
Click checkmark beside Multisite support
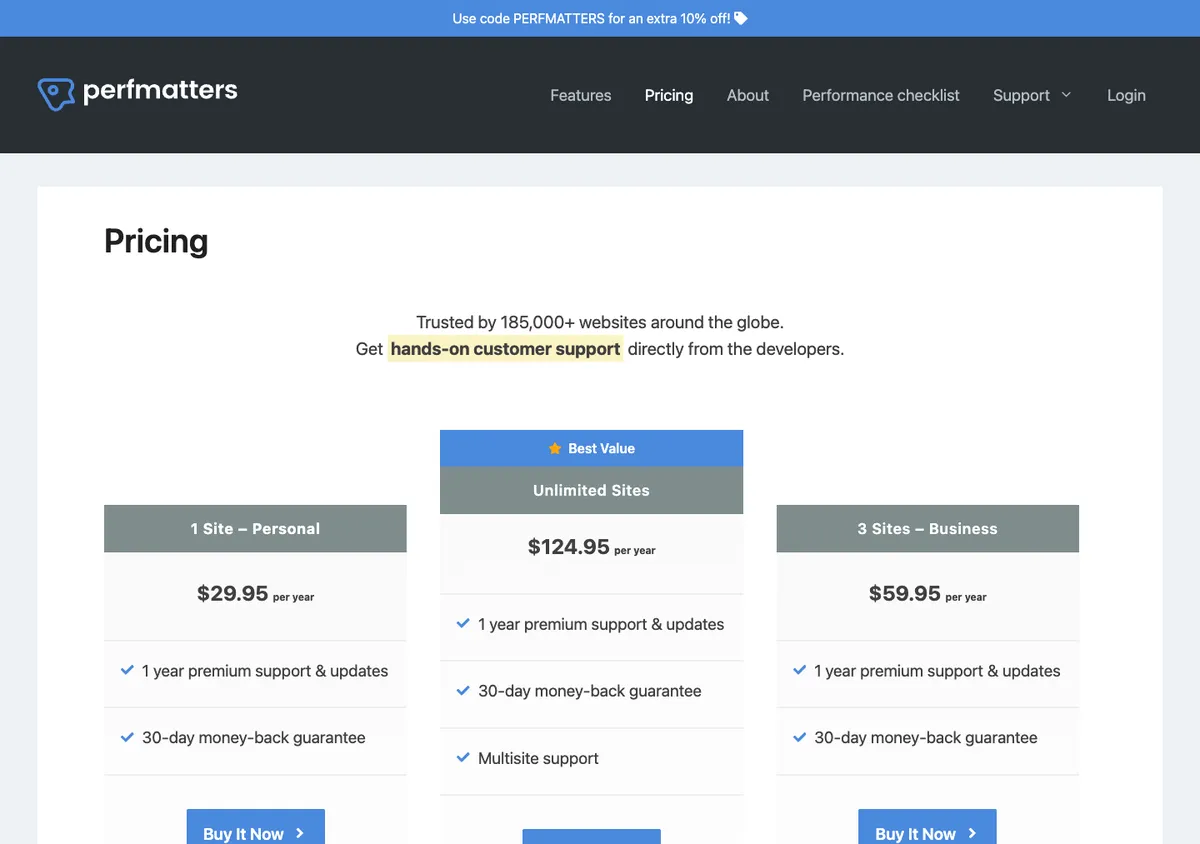463,757
